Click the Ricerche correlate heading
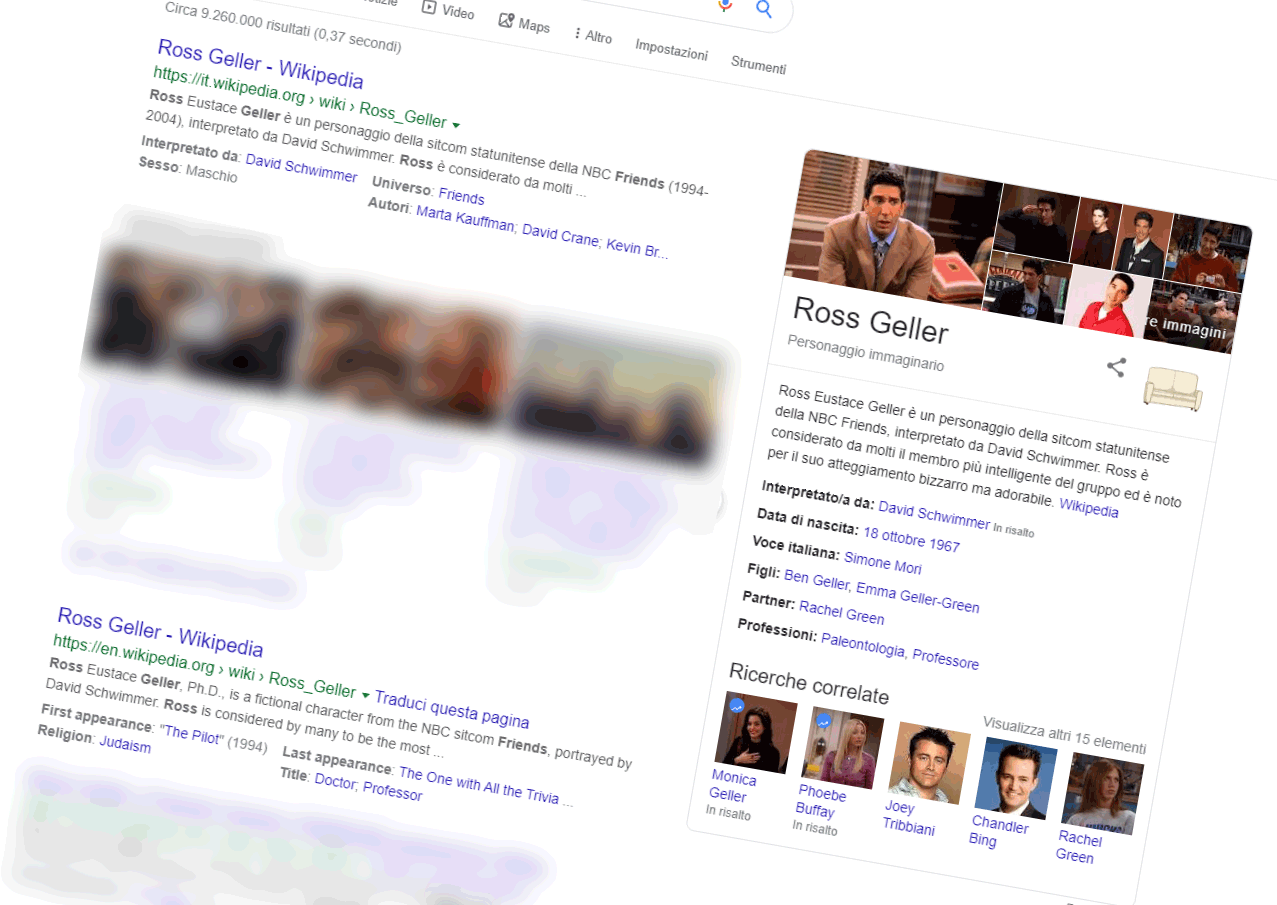The image size is (1277, 905). pos(808,682)
